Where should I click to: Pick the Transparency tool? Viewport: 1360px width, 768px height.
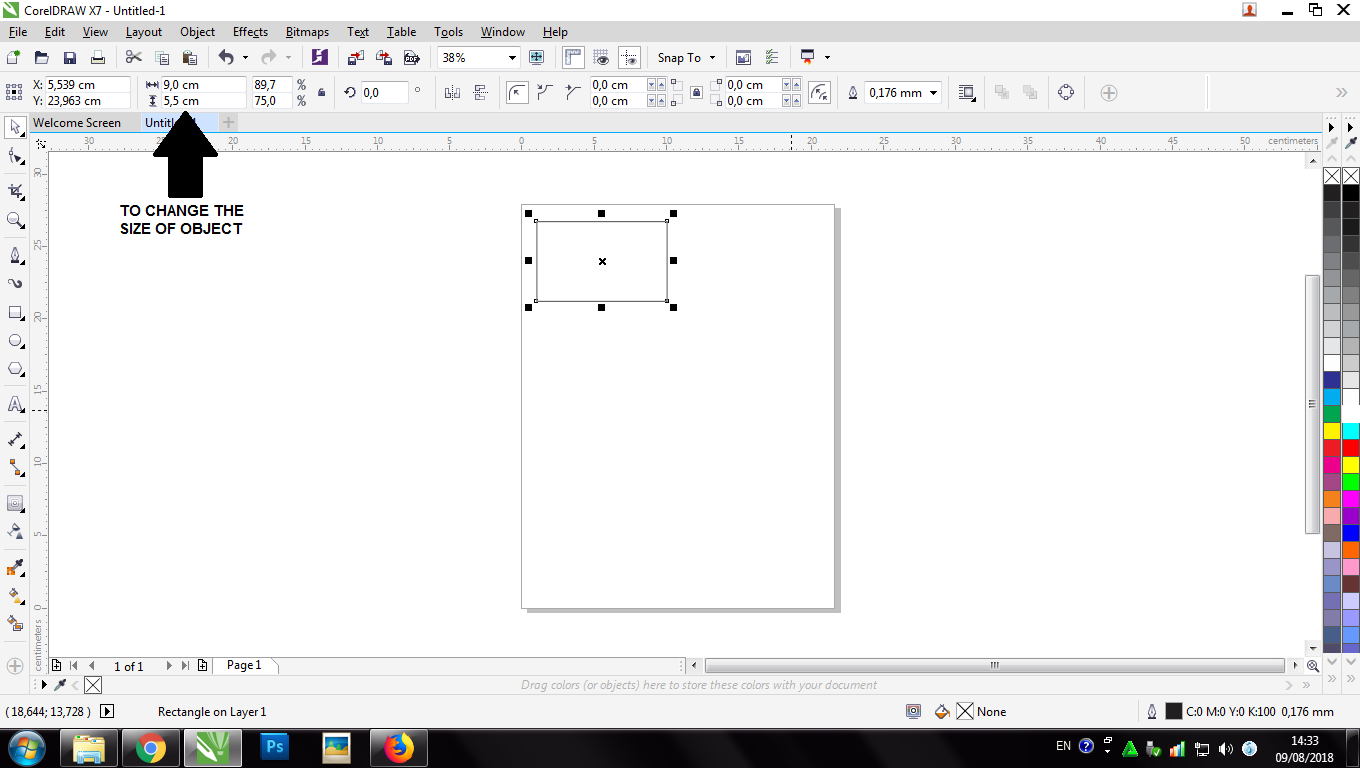pyautogui.click(x=15, y=531)
